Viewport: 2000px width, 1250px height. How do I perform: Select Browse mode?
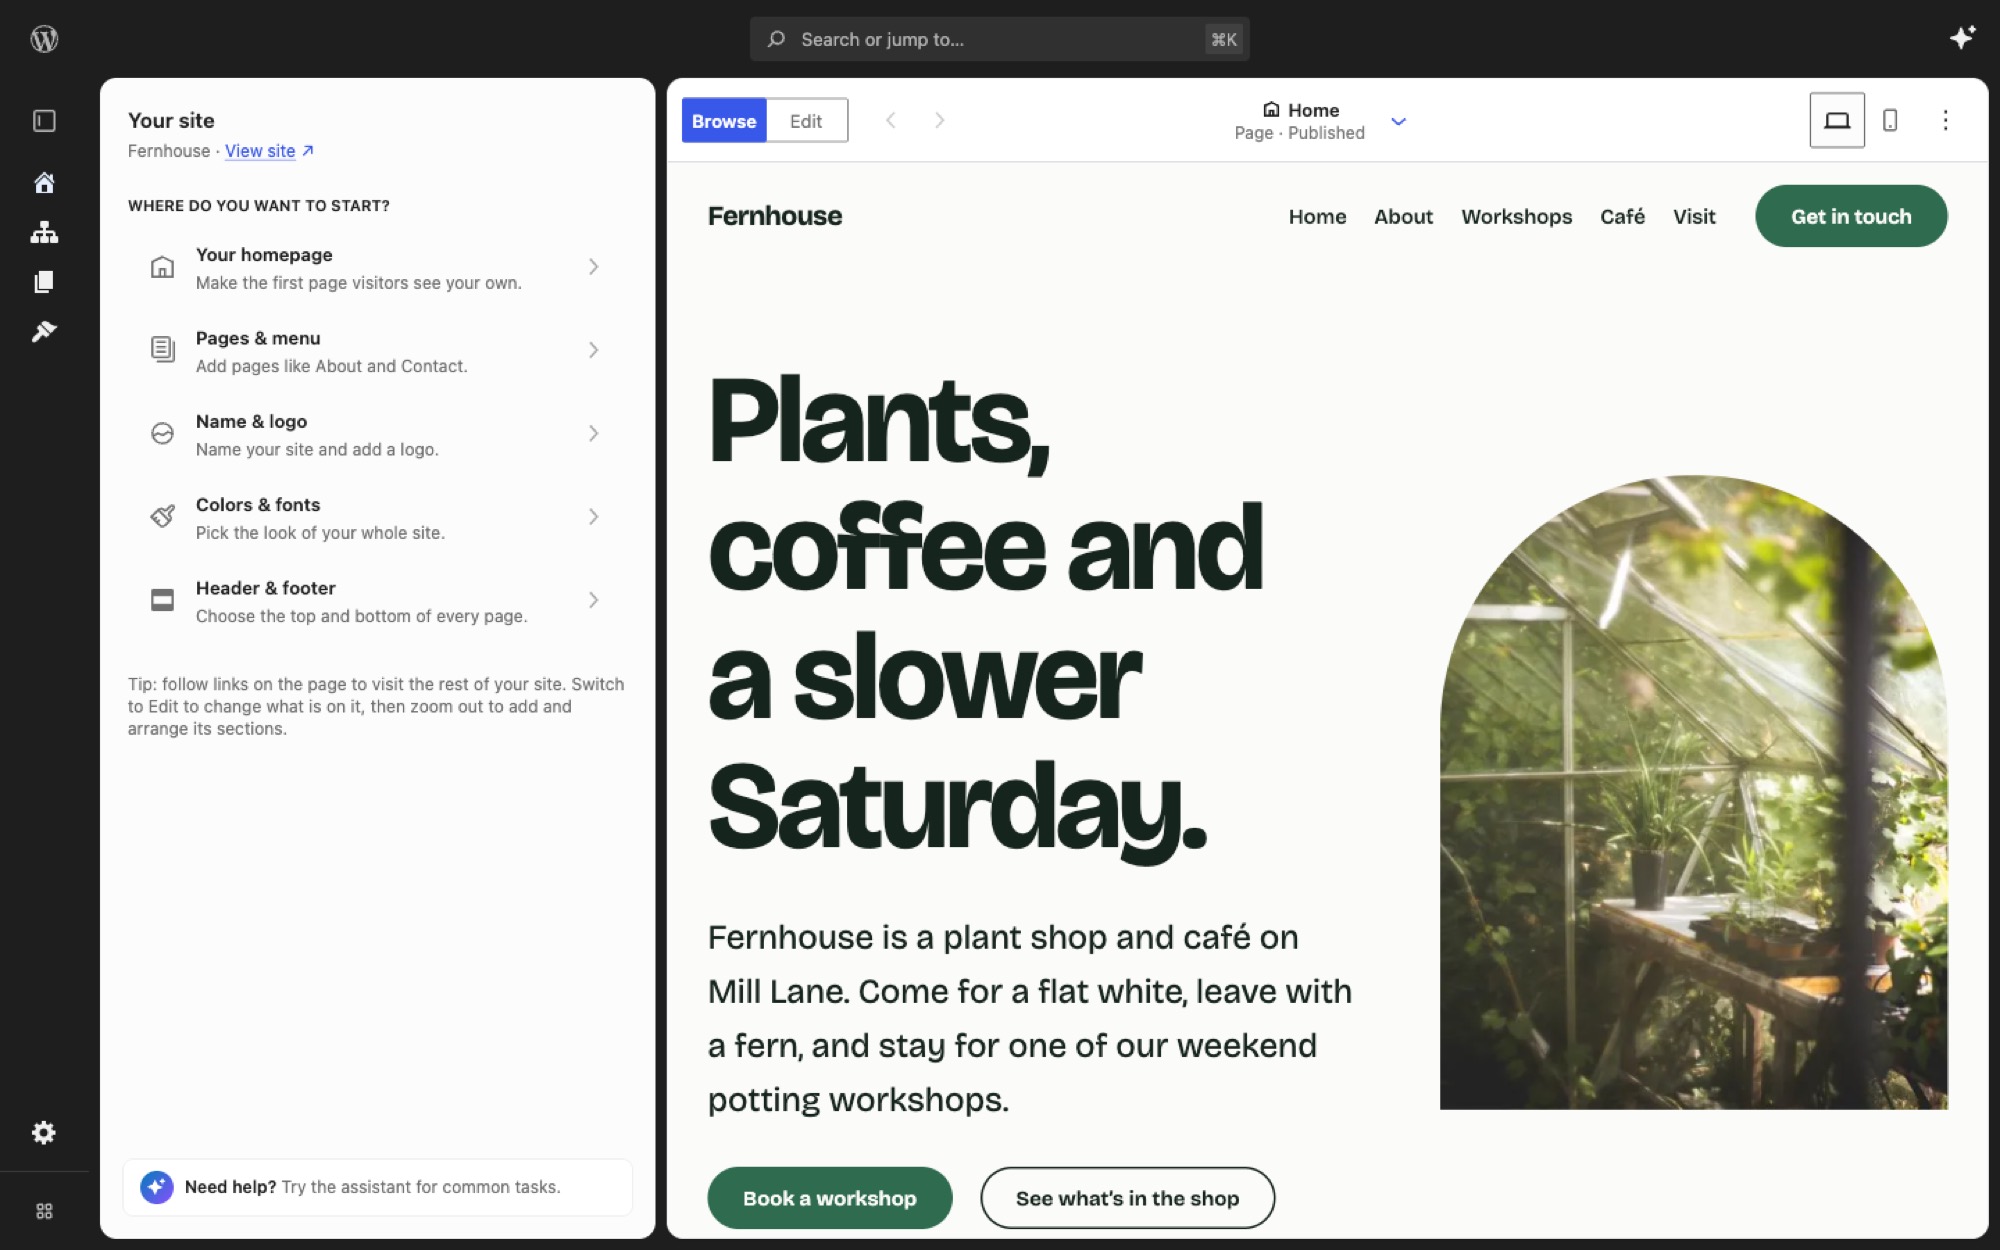click(x=724, y=120)
